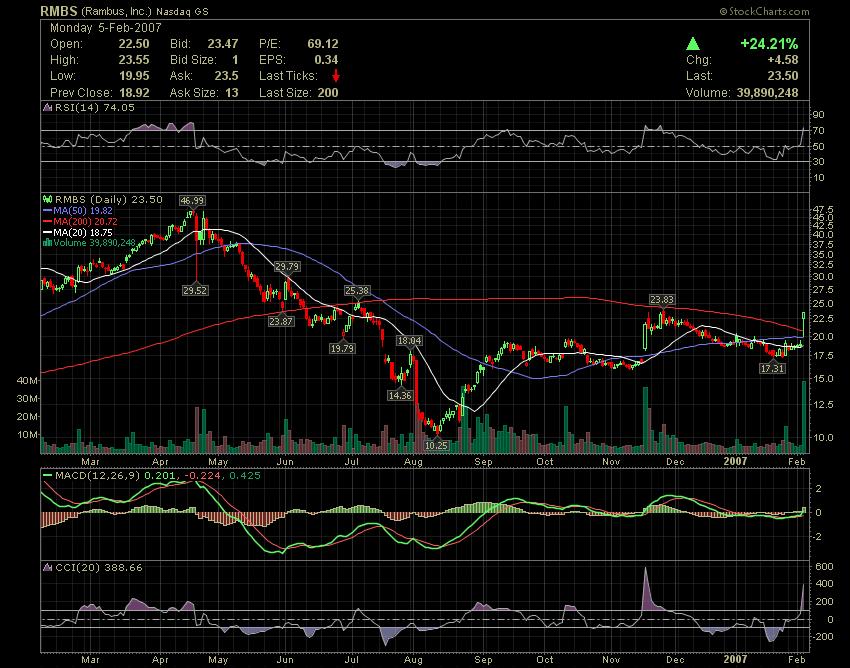Viewport: 850px width, 668px height.
Task: Click the blue line marker for MA(50)
Action: [x=47, y=211]
